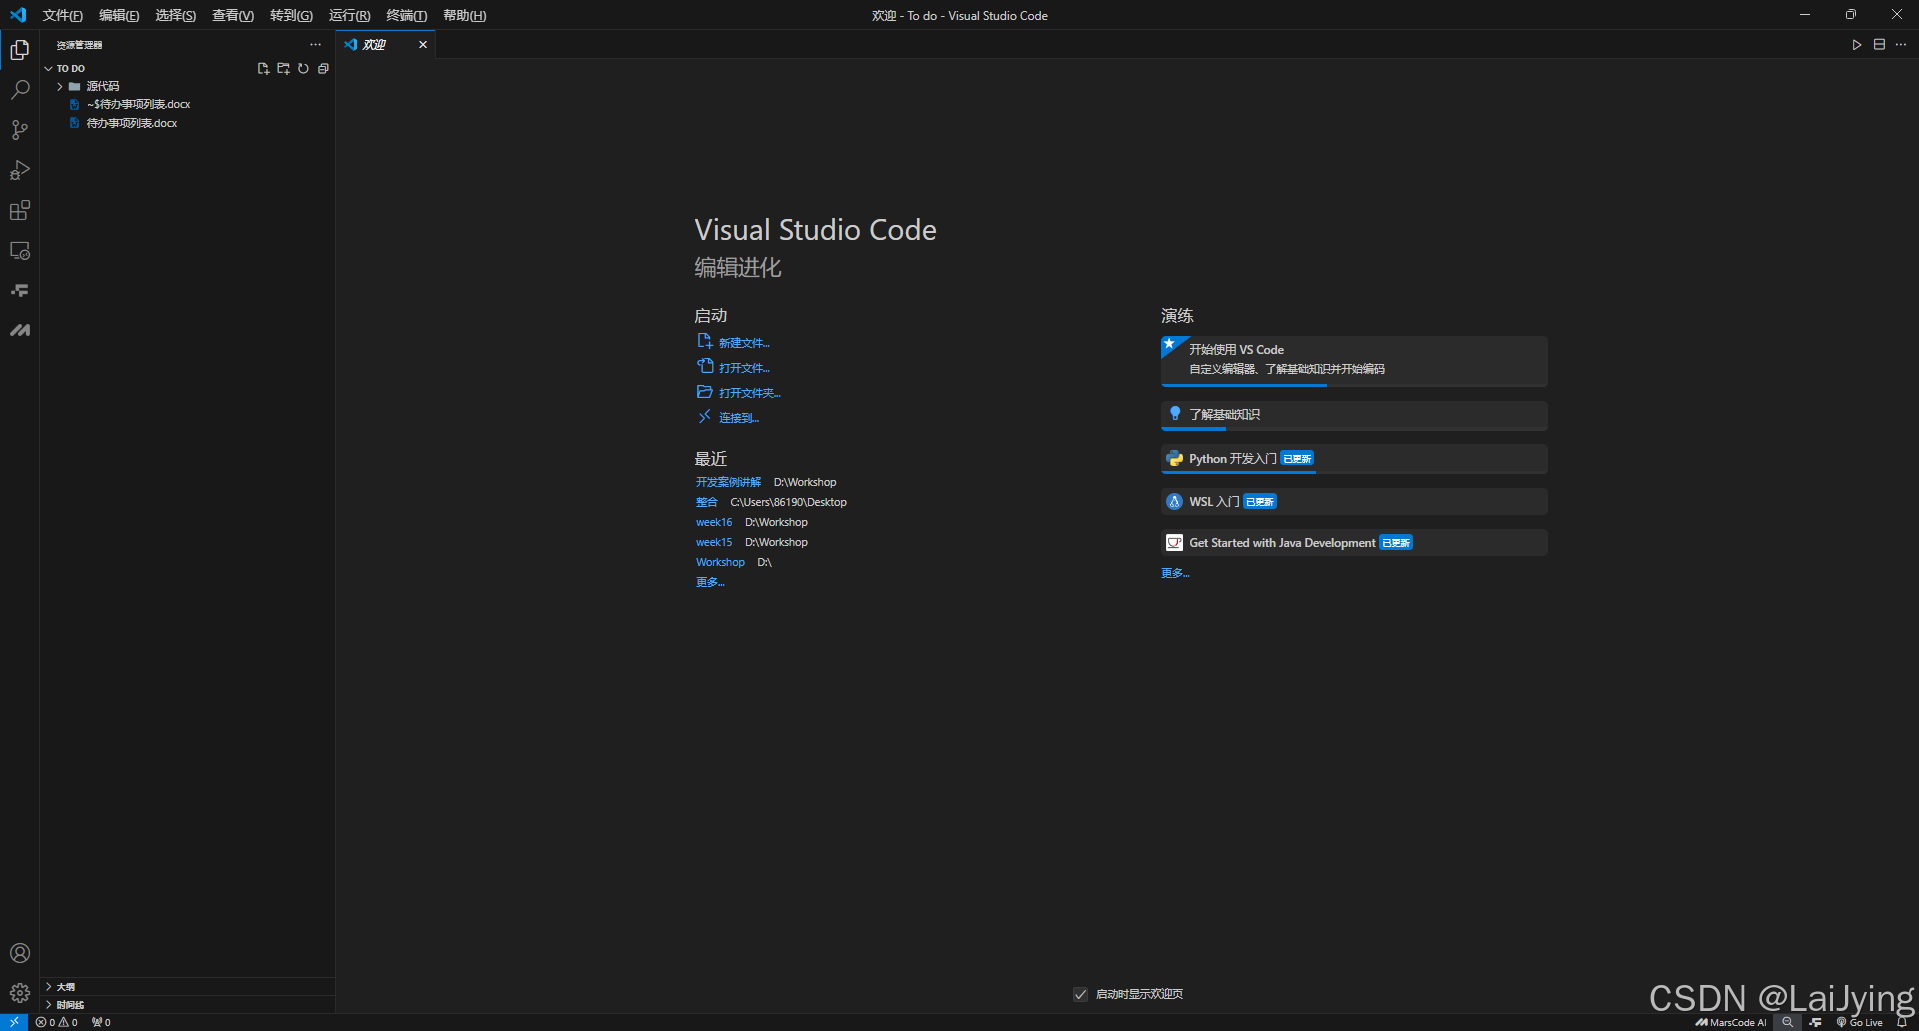Open the 转到(G) menu
1919x1031 pixels.
click(x=291, y=15)
